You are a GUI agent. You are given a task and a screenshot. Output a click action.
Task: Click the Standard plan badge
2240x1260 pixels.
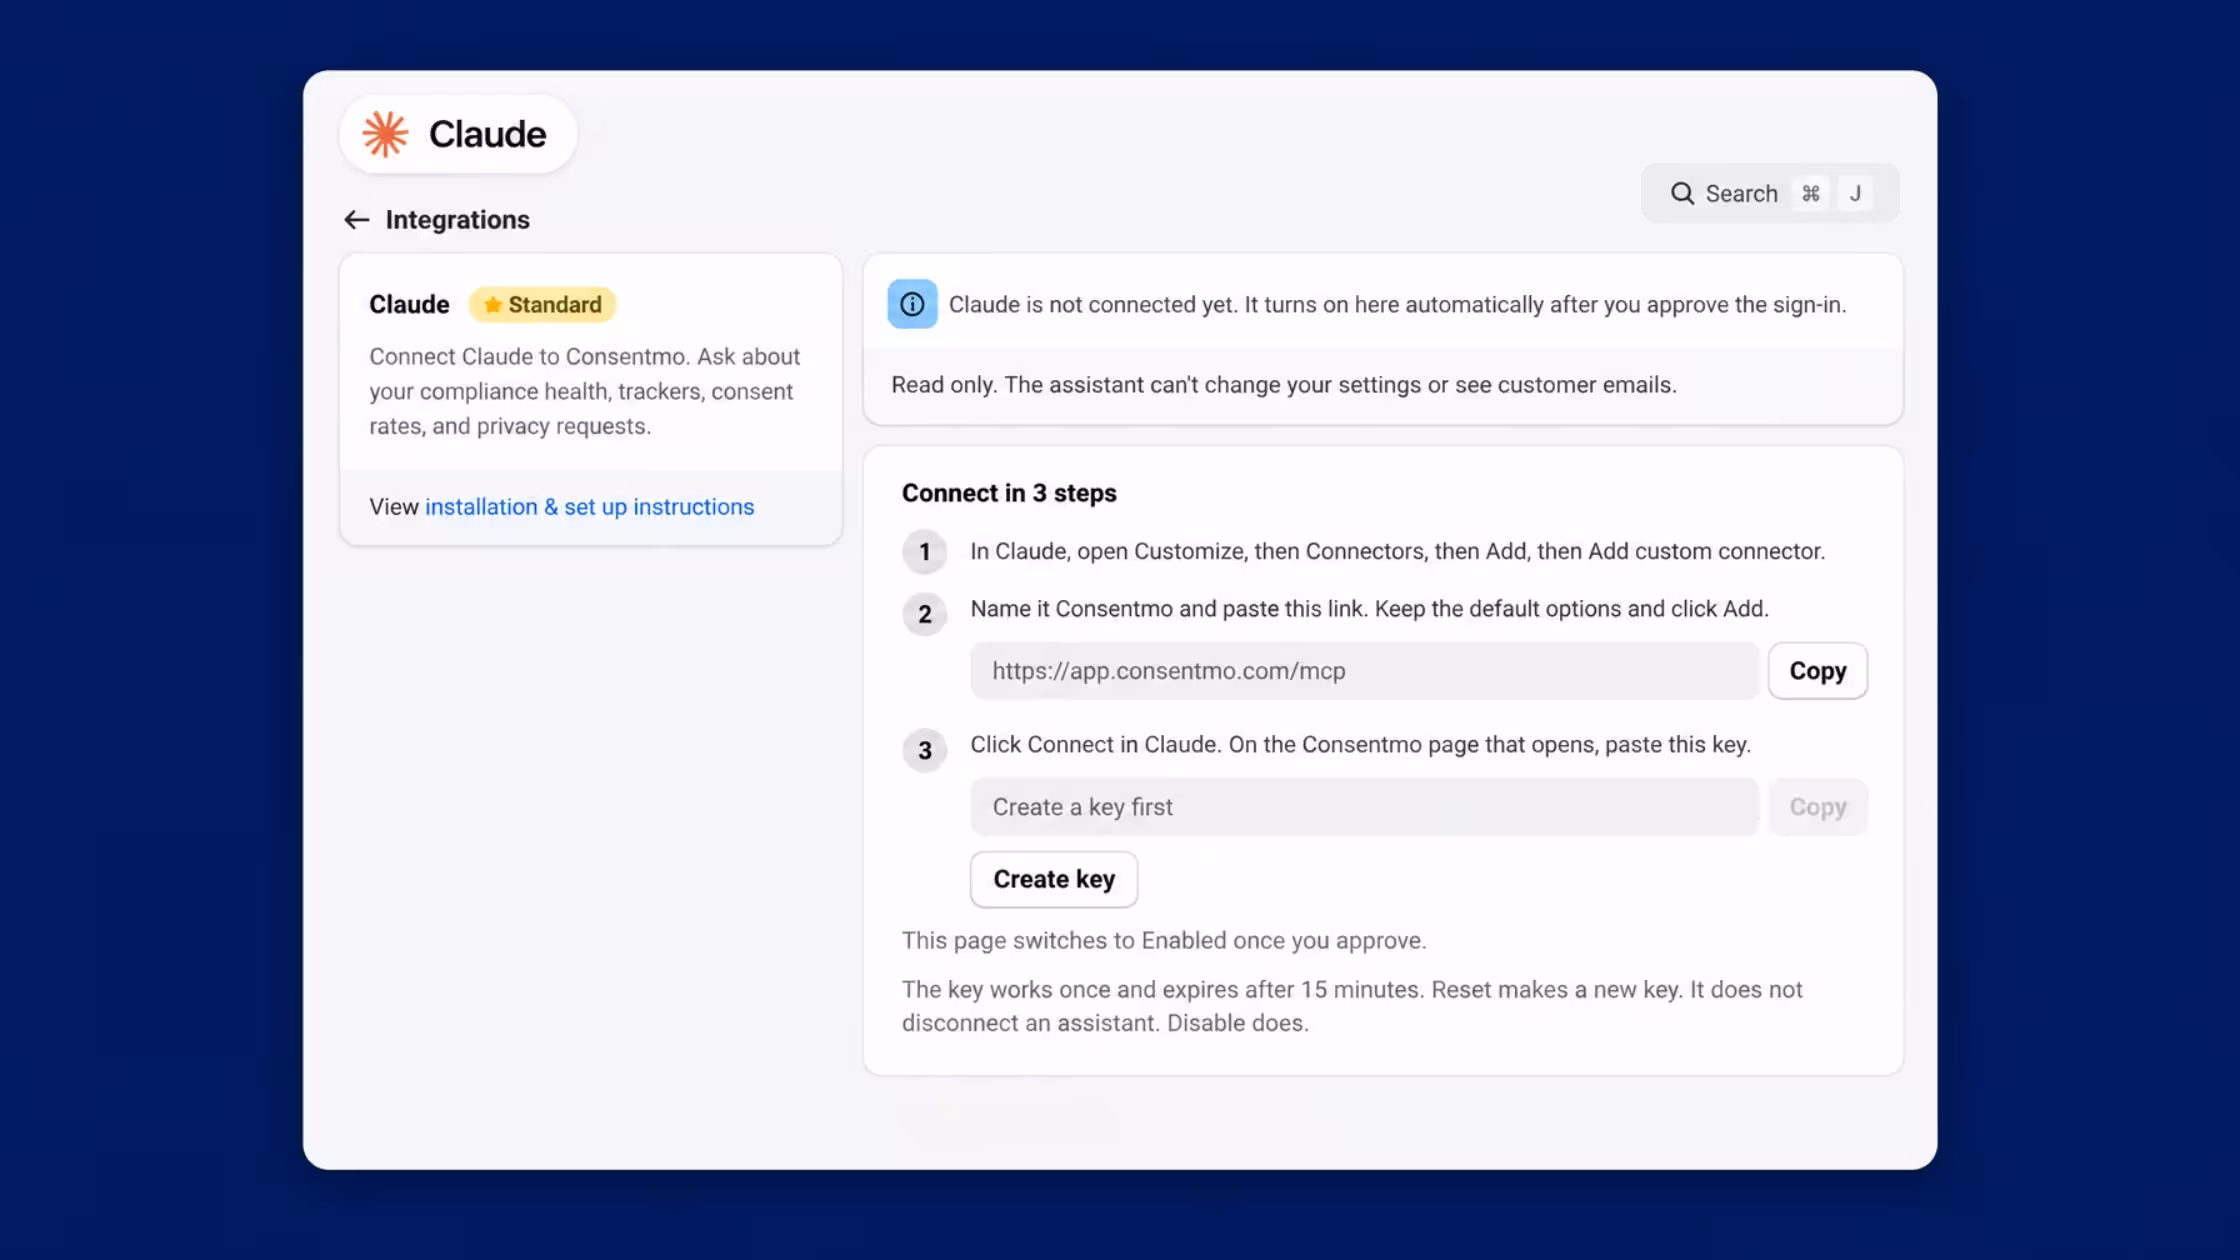point(542,305)
